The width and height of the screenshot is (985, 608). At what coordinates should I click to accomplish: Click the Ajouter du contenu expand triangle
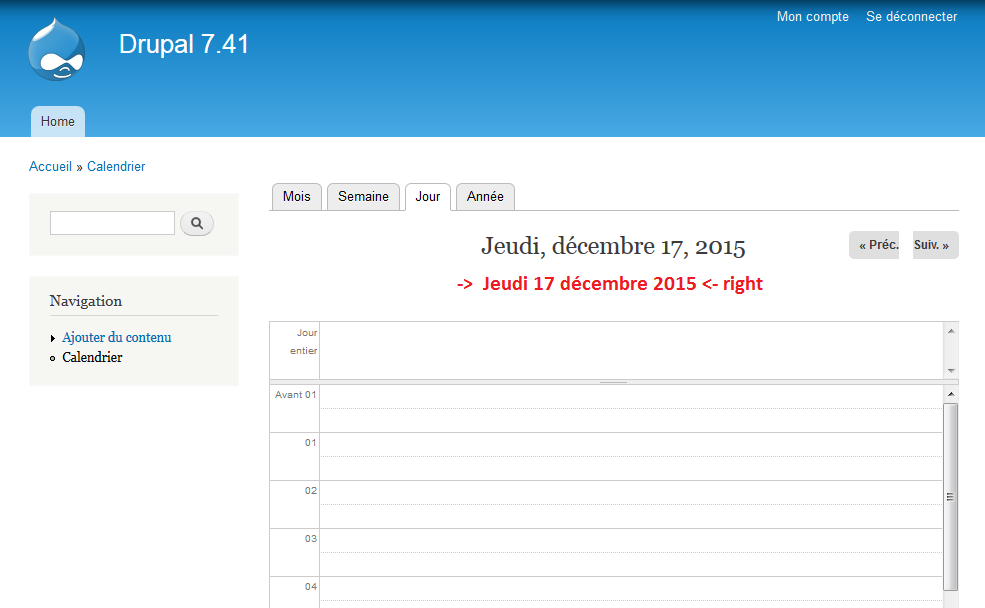[53, 339]
